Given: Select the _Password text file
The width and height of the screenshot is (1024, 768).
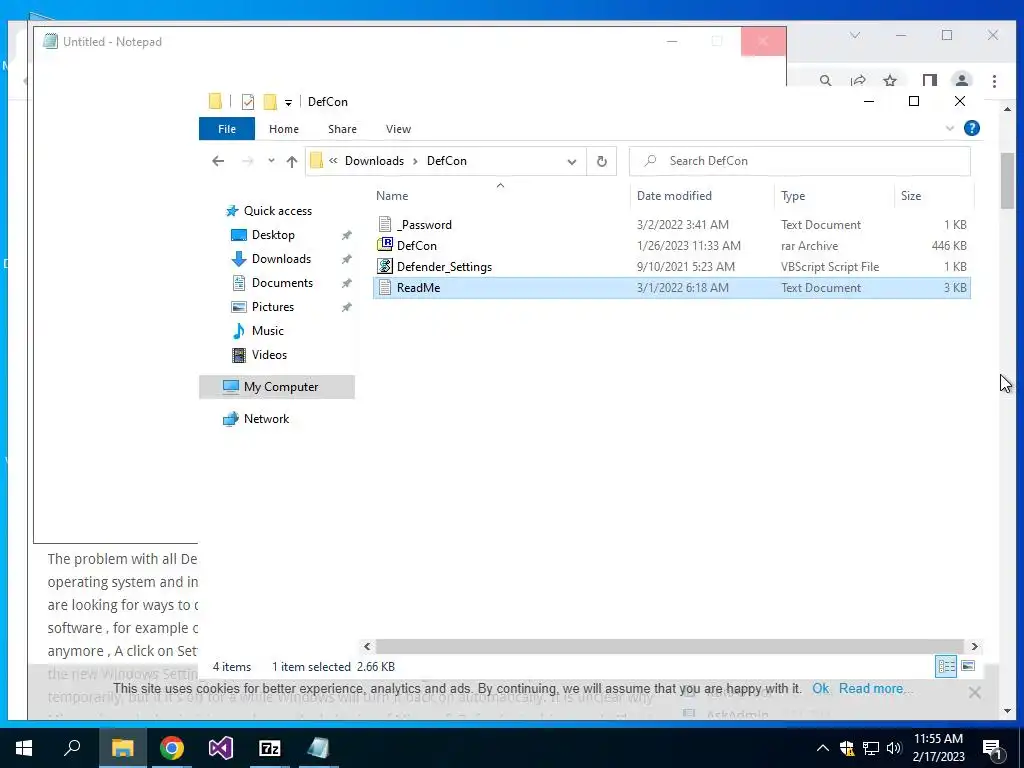Looking at the screenshot, I should (x=672, y=225).
